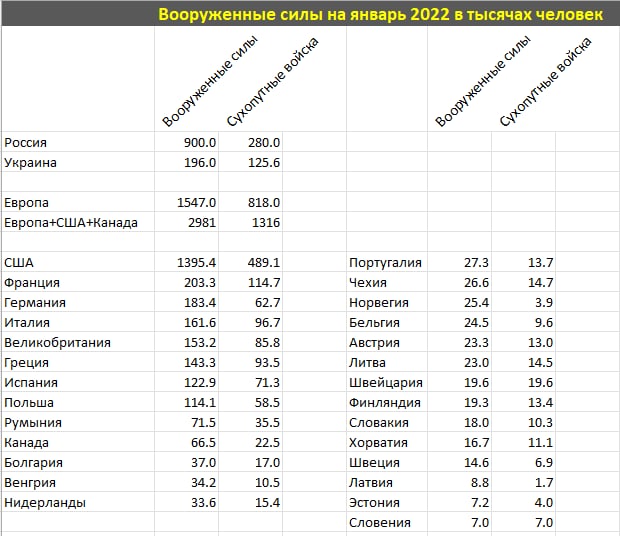Click the value 96.7 for Италия

pos(267,323)
